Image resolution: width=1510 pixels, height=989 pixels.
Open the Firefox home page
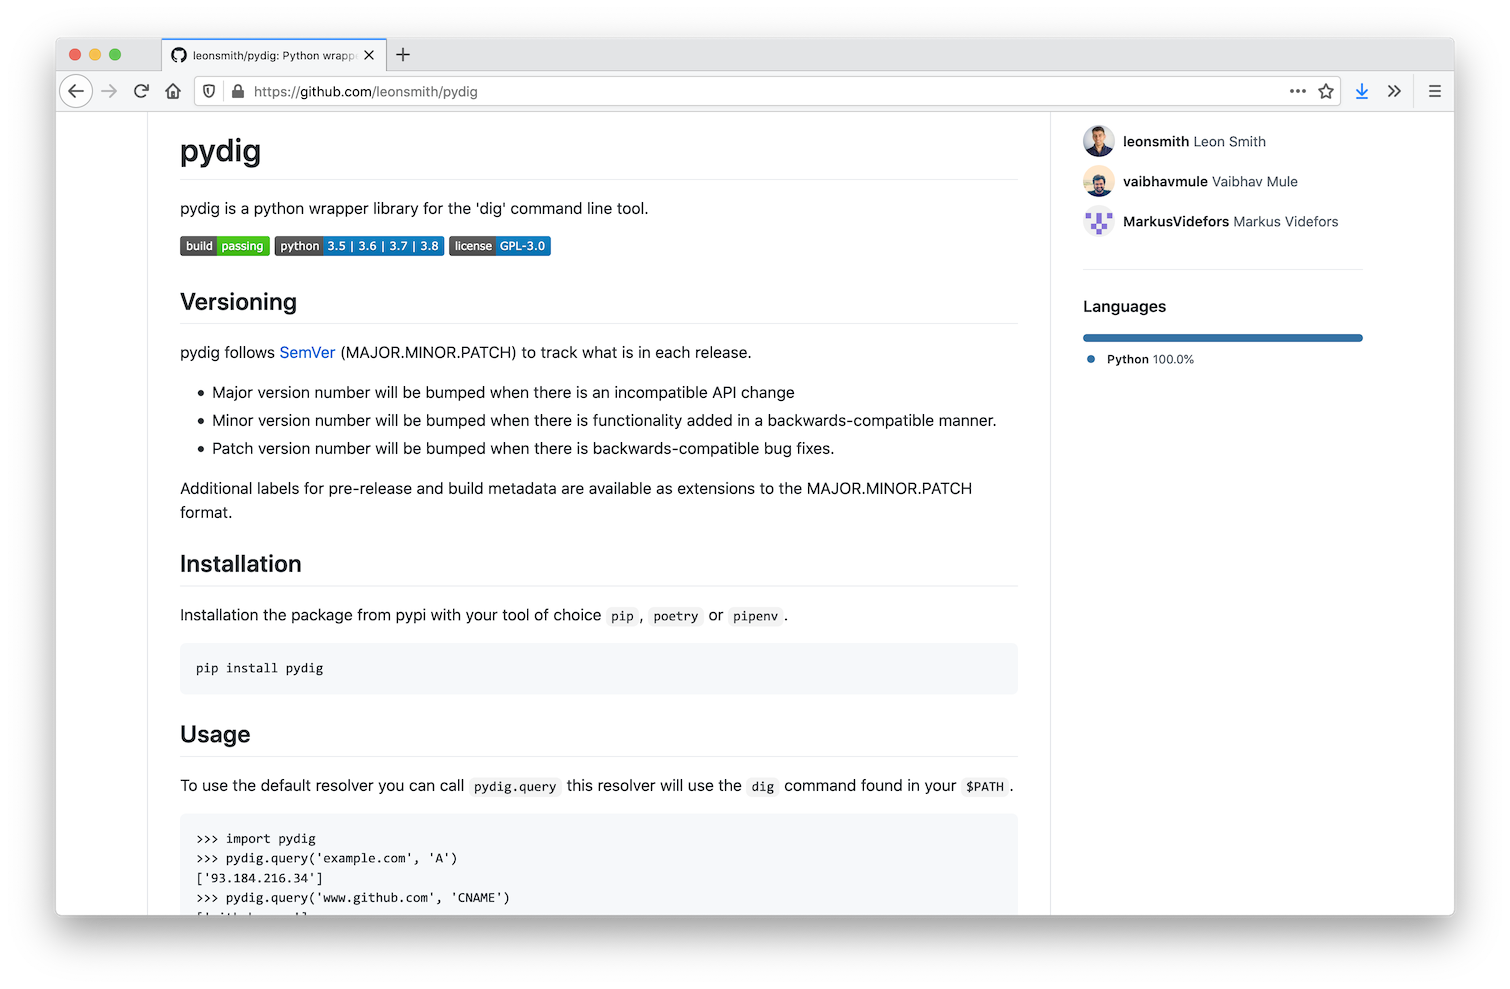coord(173,91)
